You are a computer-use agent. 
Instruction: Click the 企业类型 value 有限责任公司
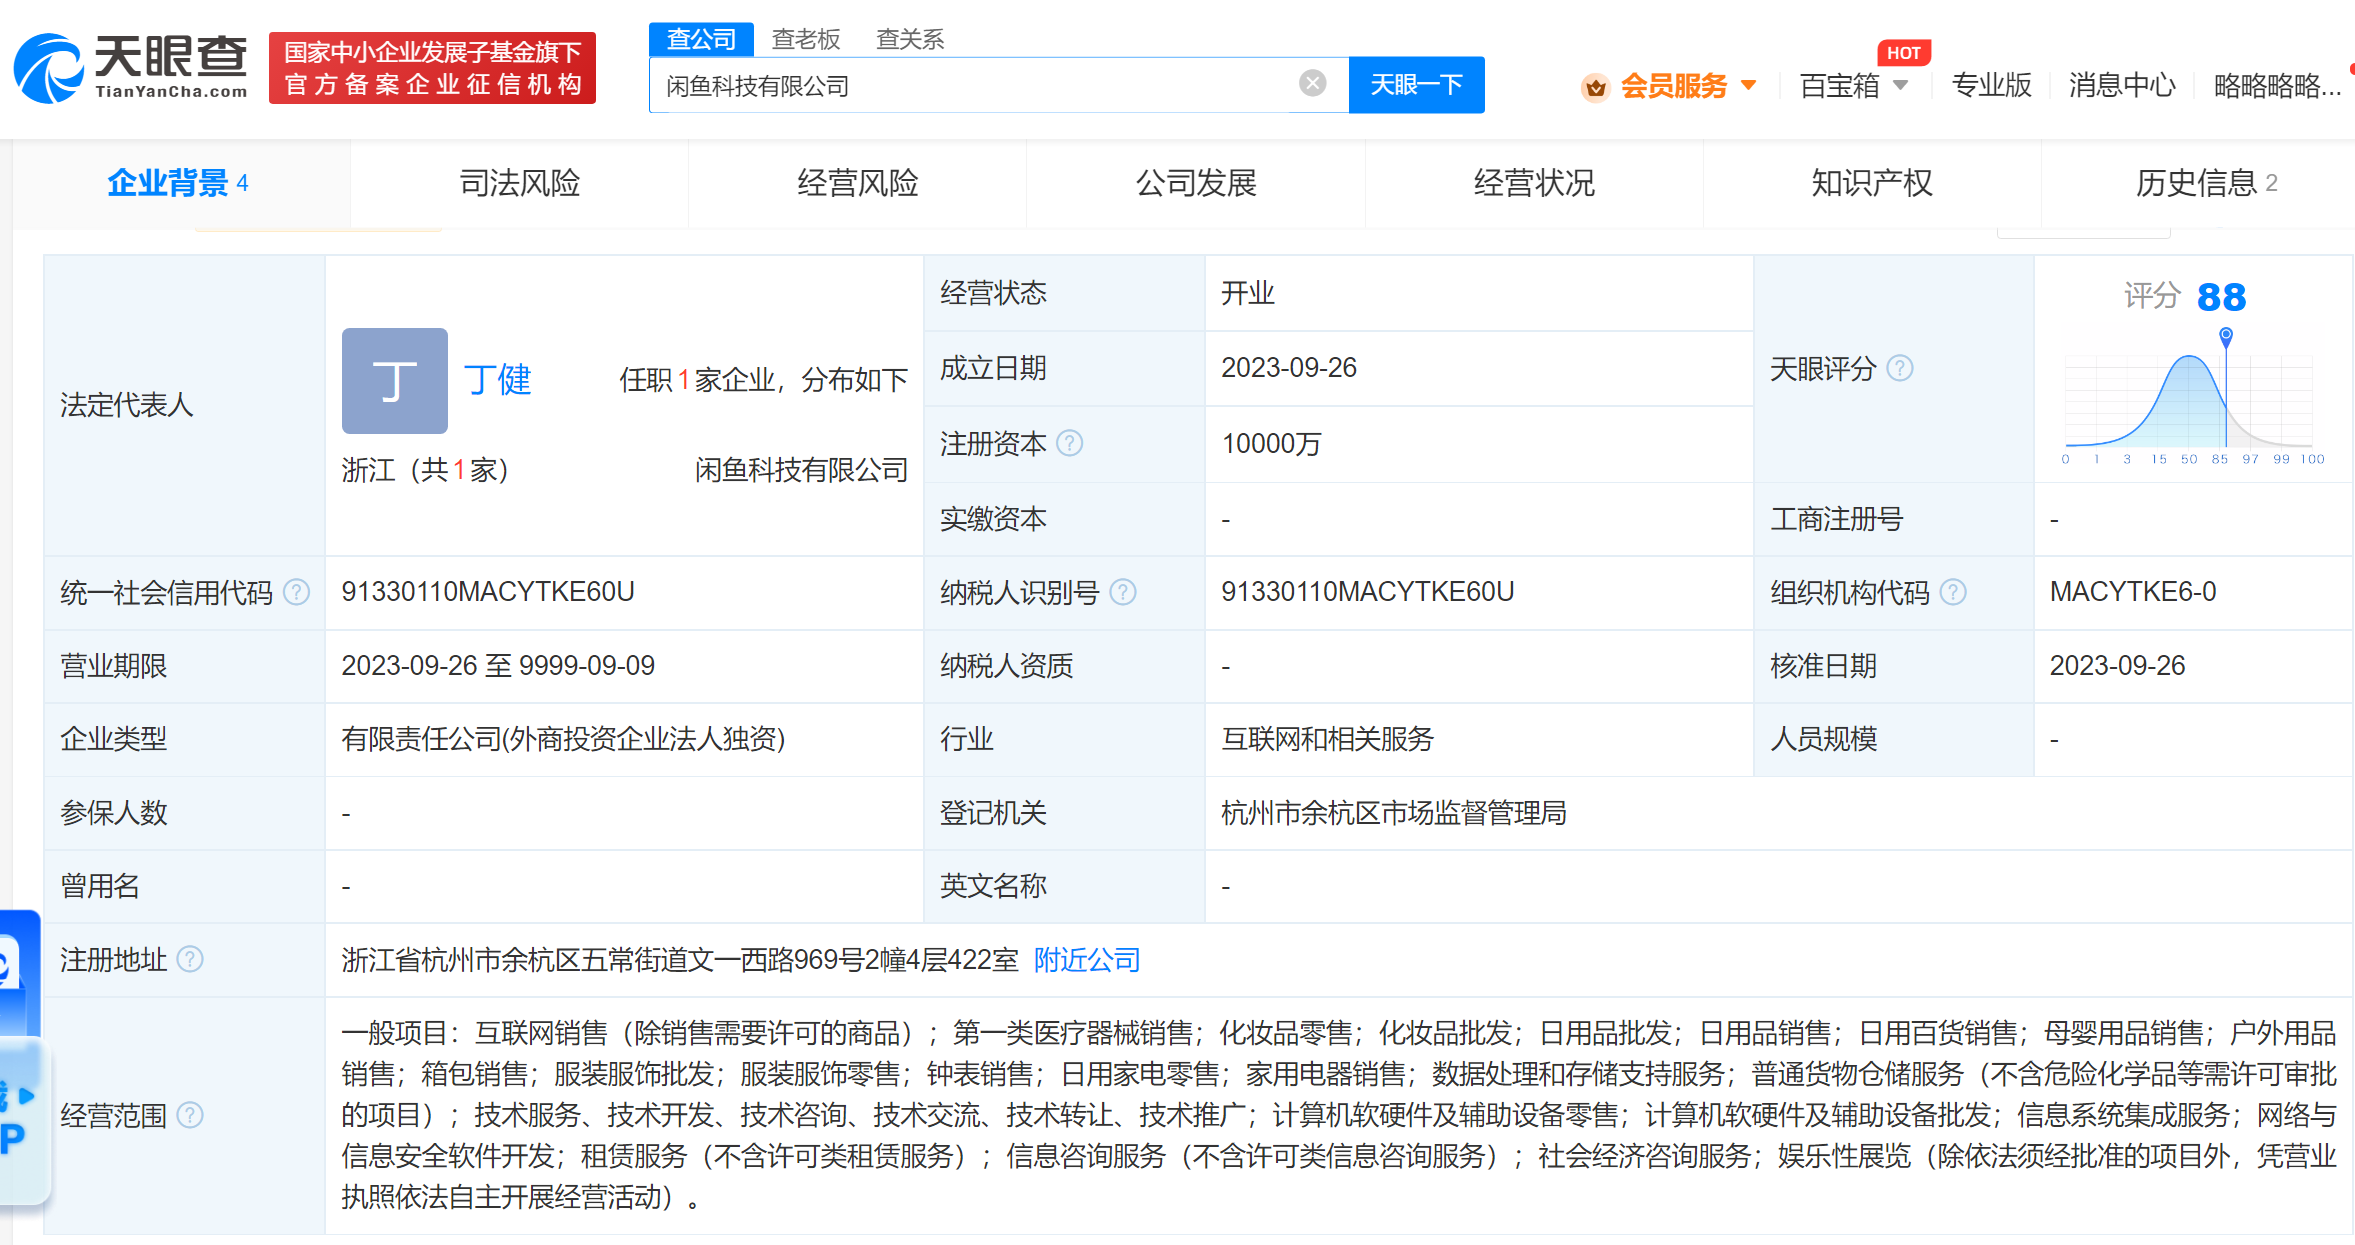pyautogui.click(x=563, y=739)
